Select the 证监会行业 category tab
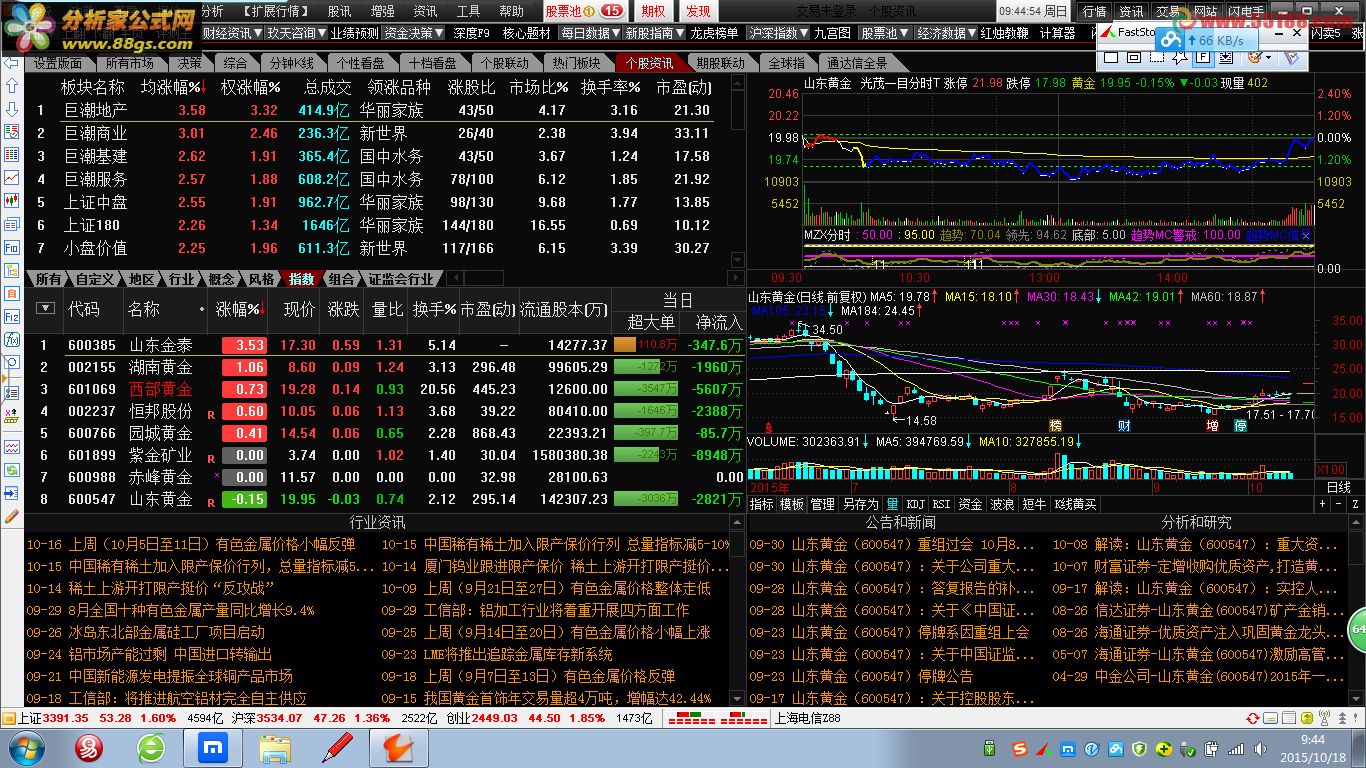Viewport: 1366px width, 768px height. tap(401, 279)
